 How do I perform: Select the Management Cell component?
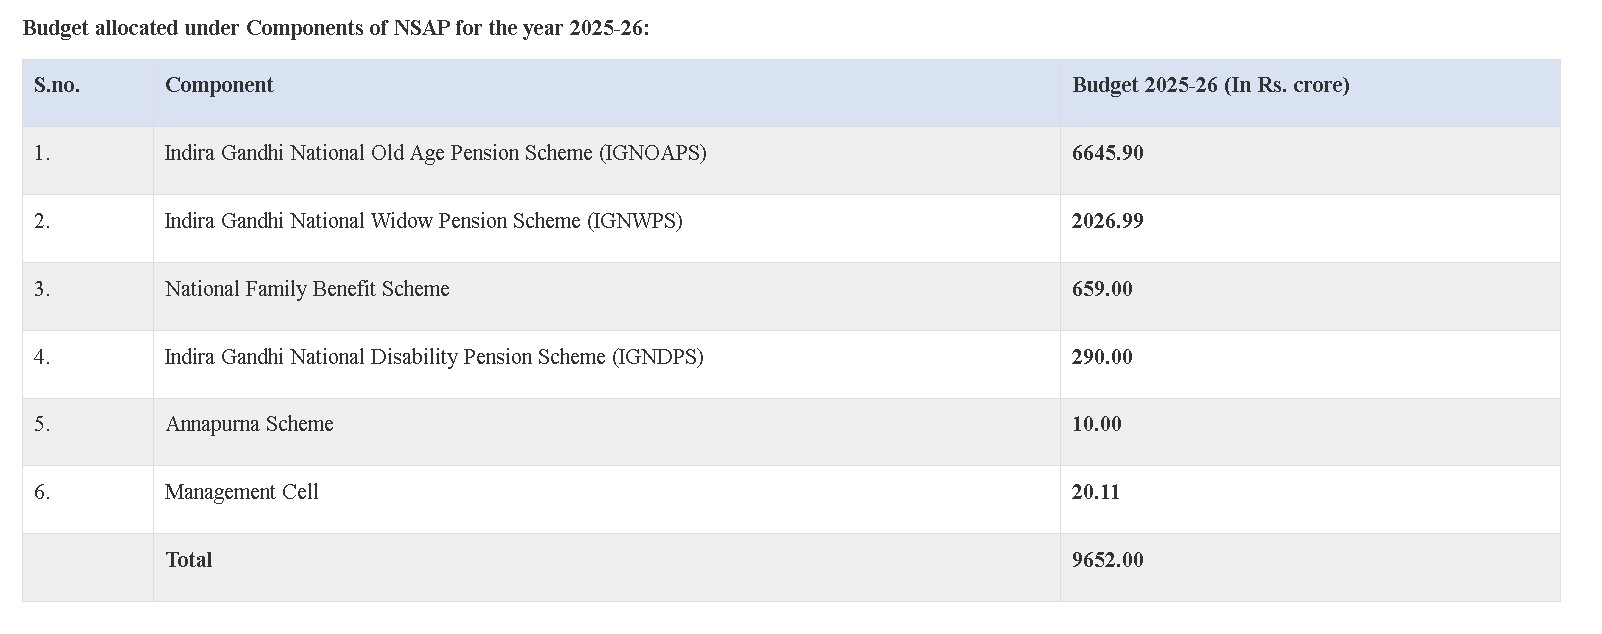coord(241,492)
